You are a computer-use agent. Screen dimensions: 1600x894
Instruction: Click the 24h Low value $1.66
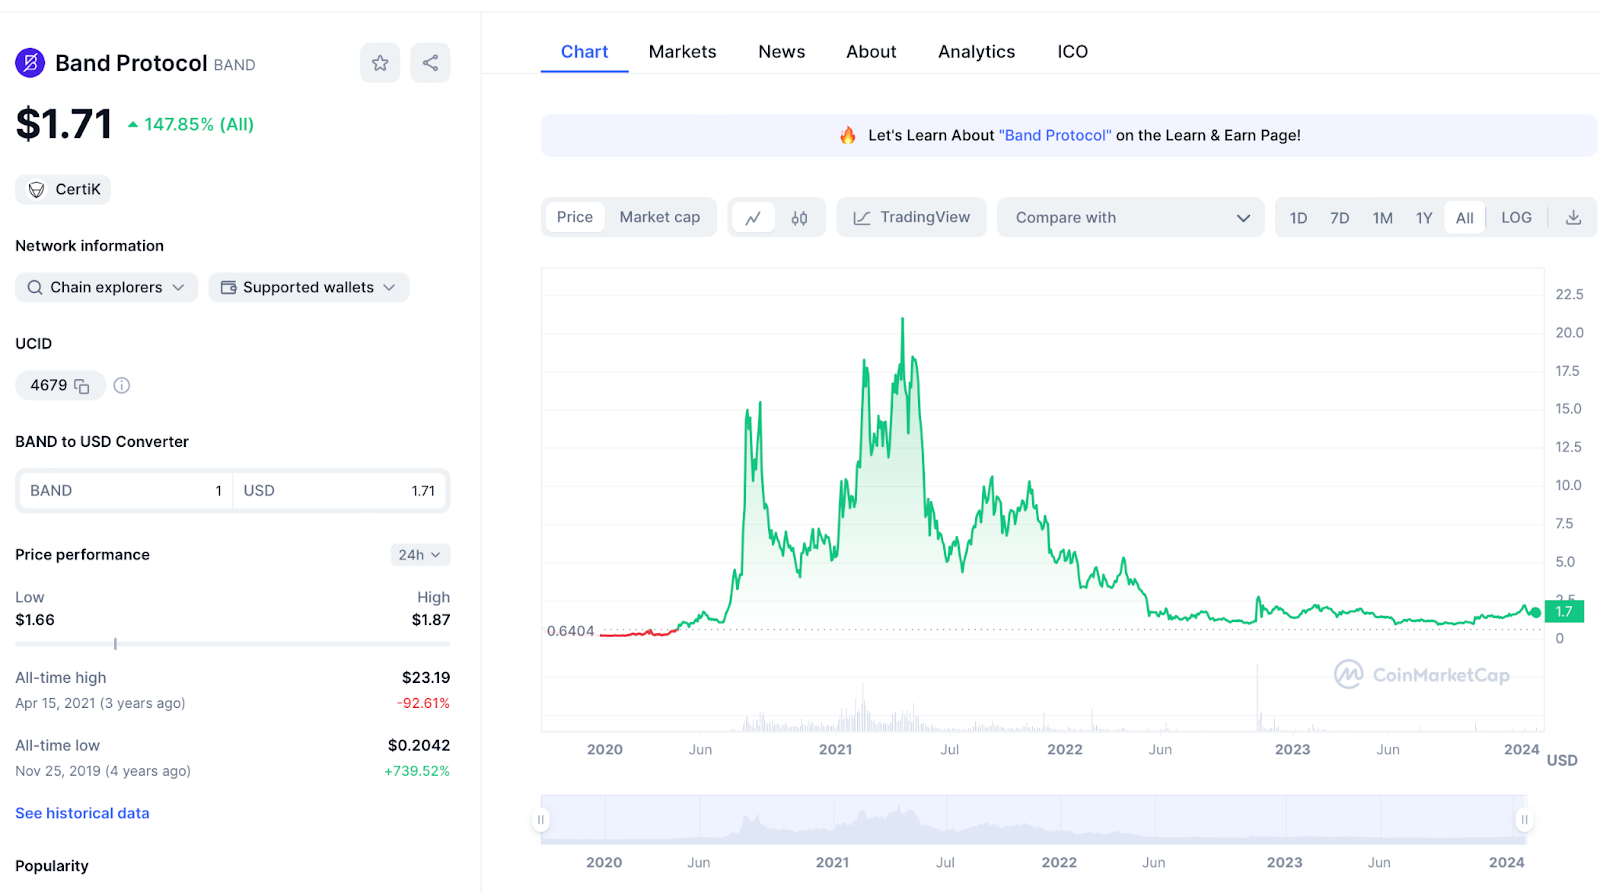(x=35, y=620)
